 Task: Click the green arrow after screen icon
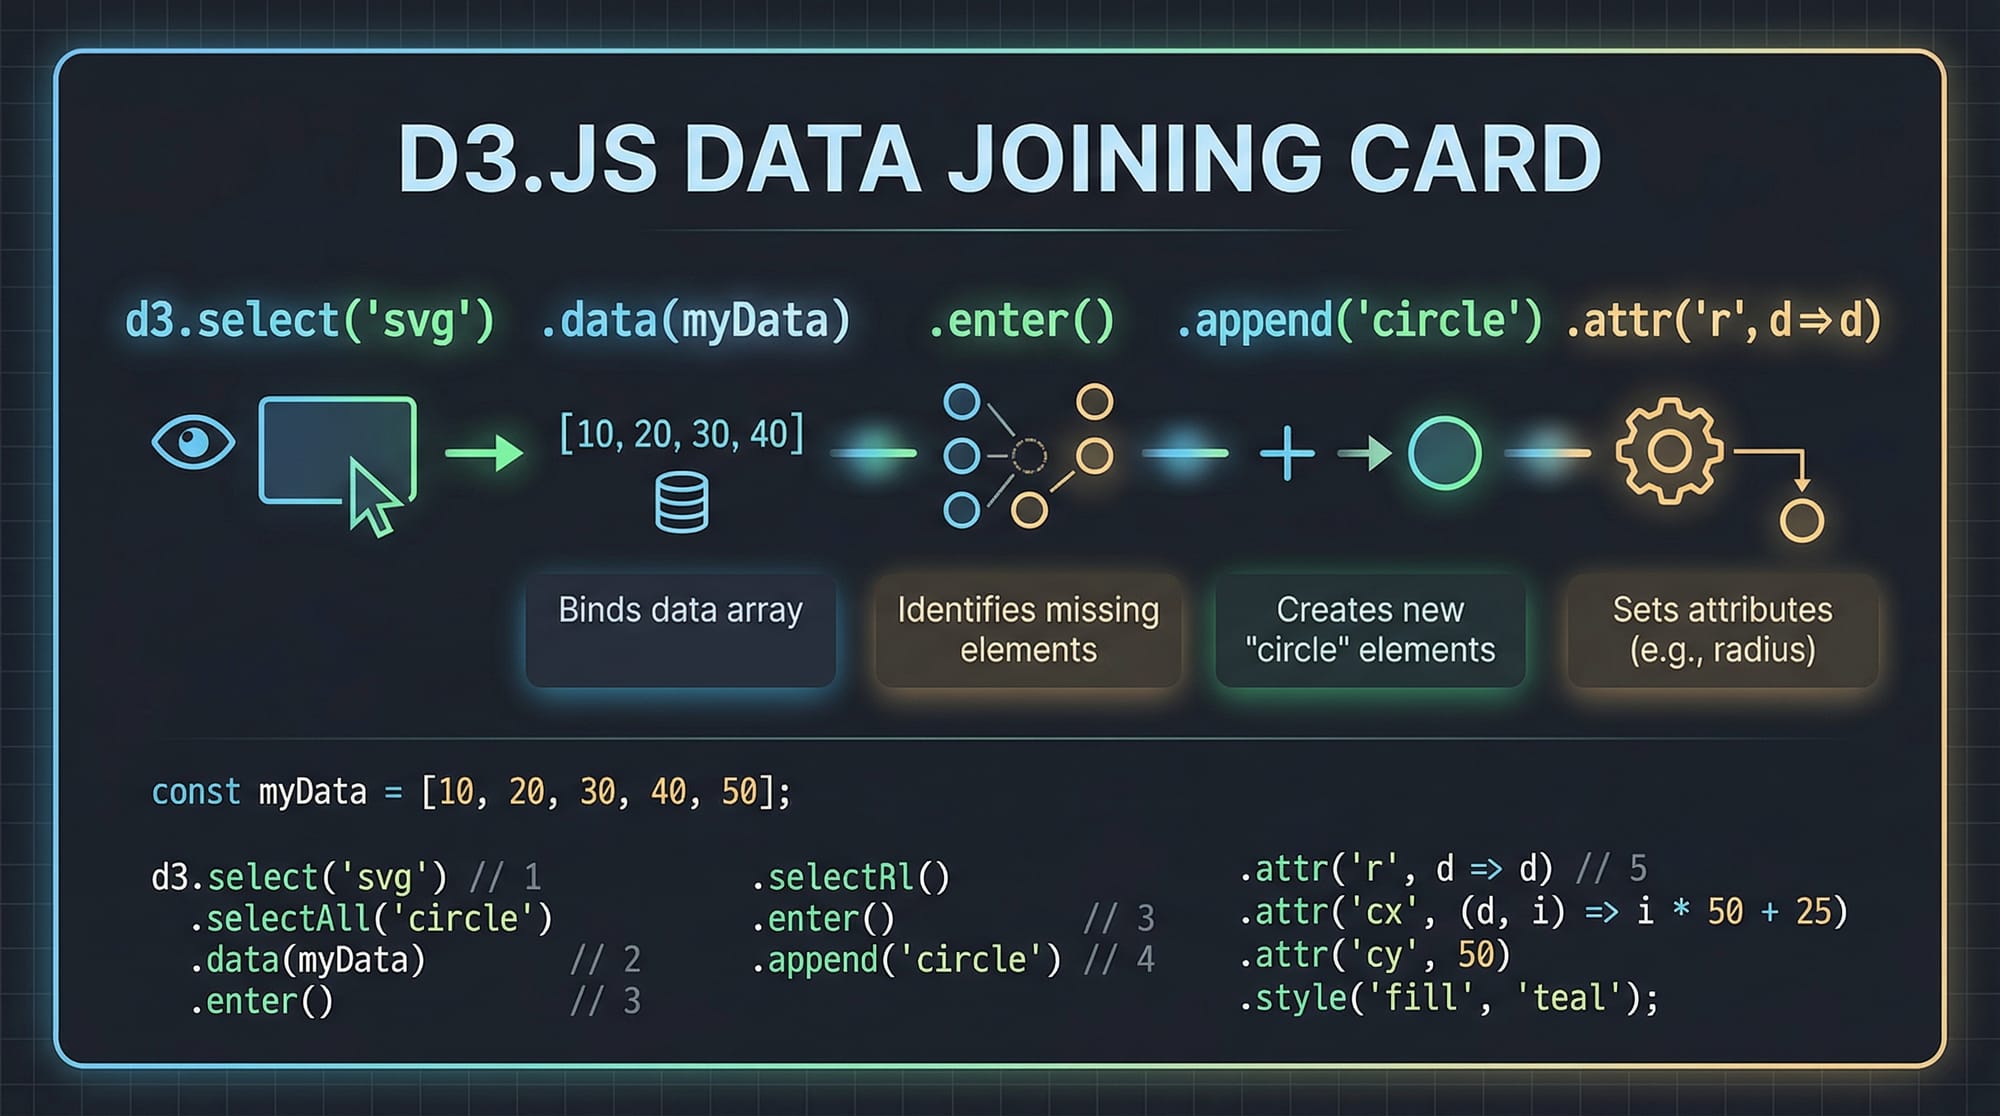[x=484, y=453]
